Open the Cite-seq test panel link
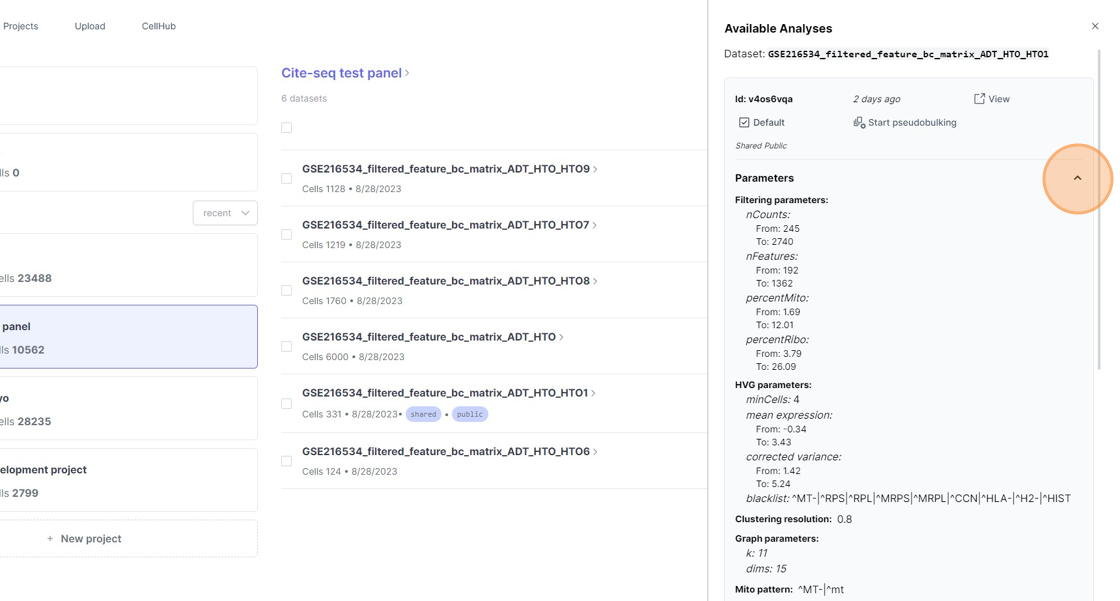The height and width of the screenshot is (601, 1120). point(341,73)
